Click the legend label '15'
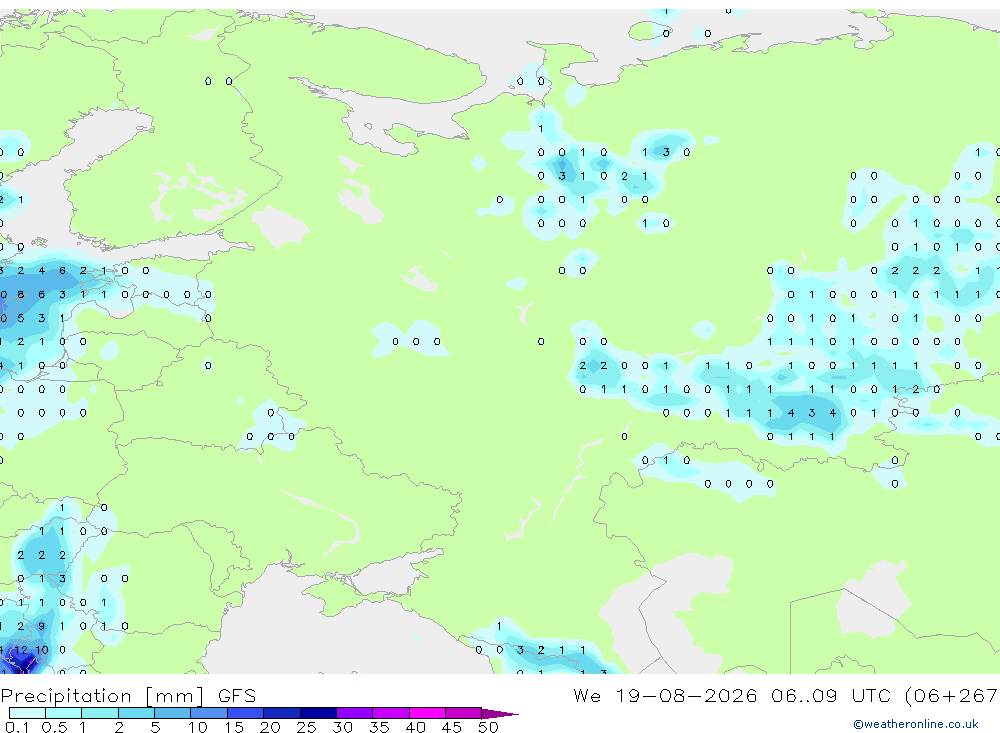 click(234, 727)
